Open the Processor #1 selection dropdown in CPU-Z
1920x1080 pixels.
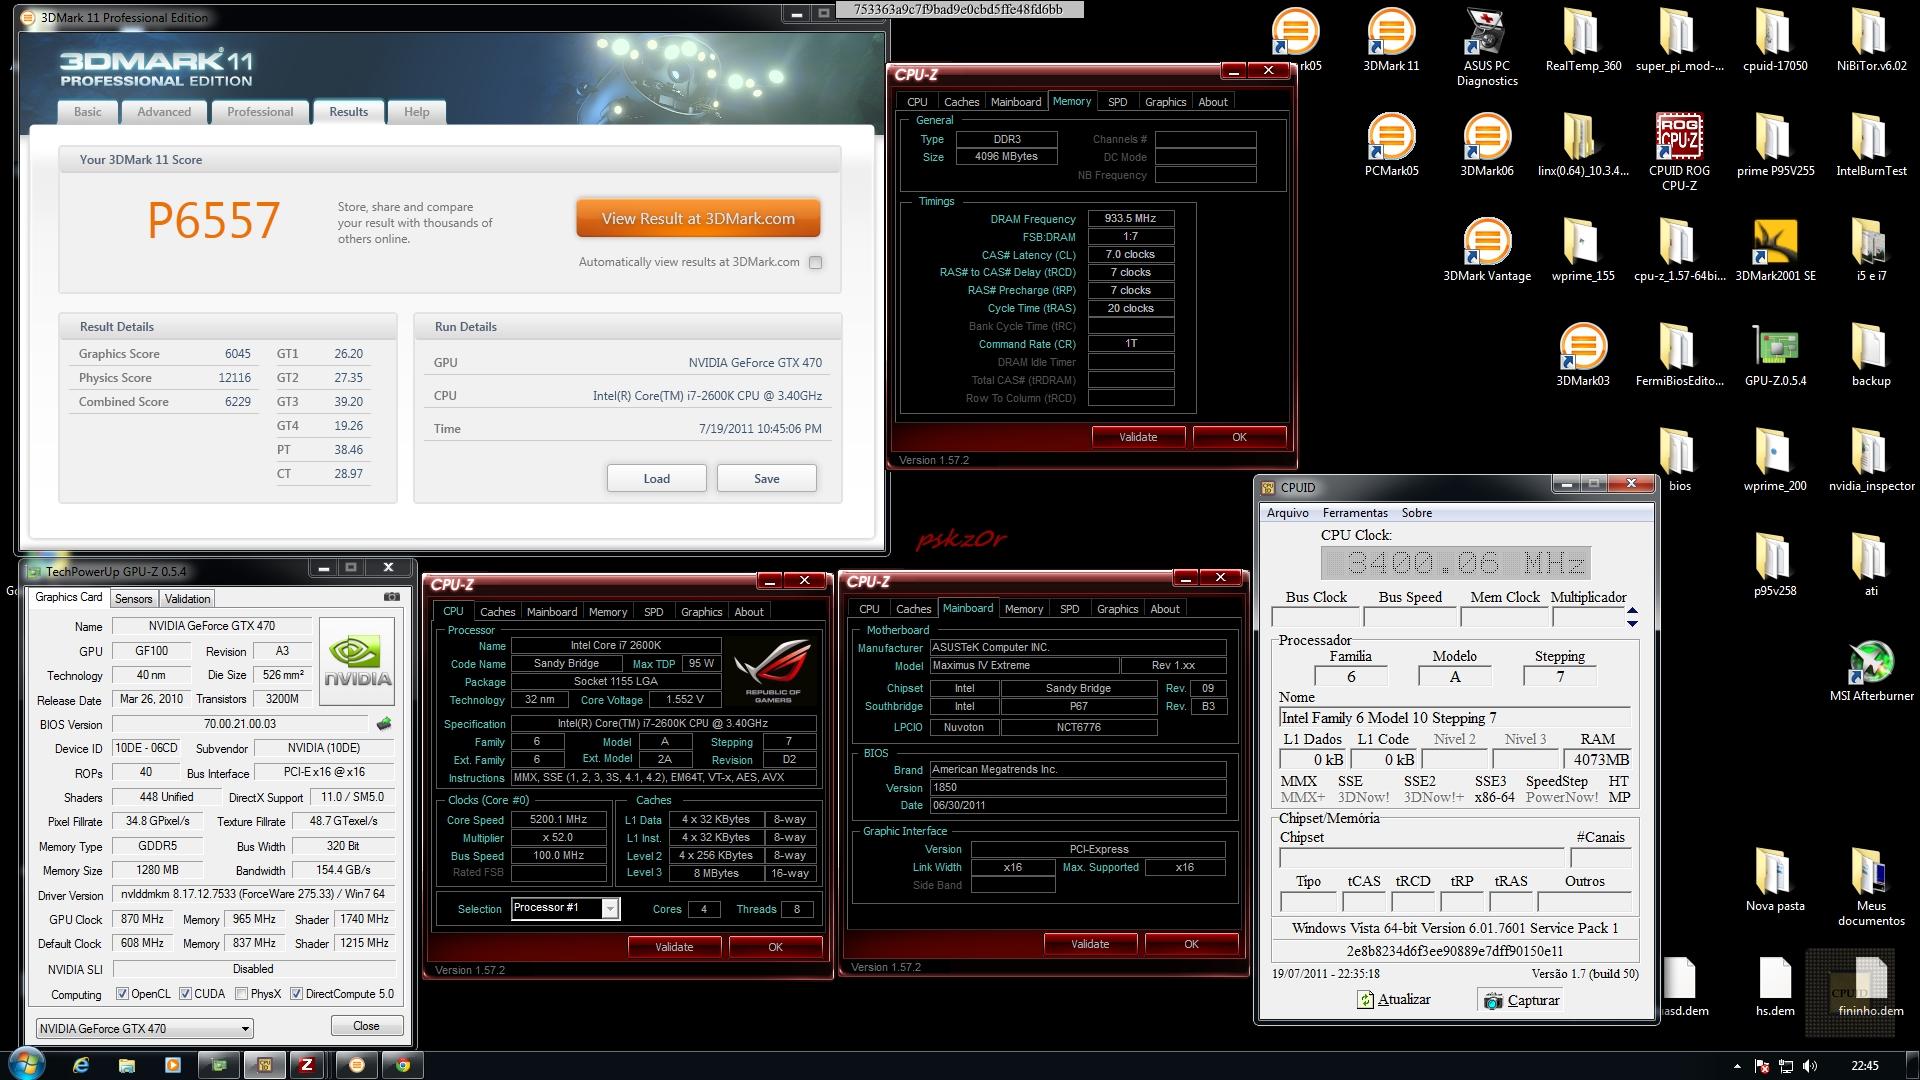(x=566, y=908)
